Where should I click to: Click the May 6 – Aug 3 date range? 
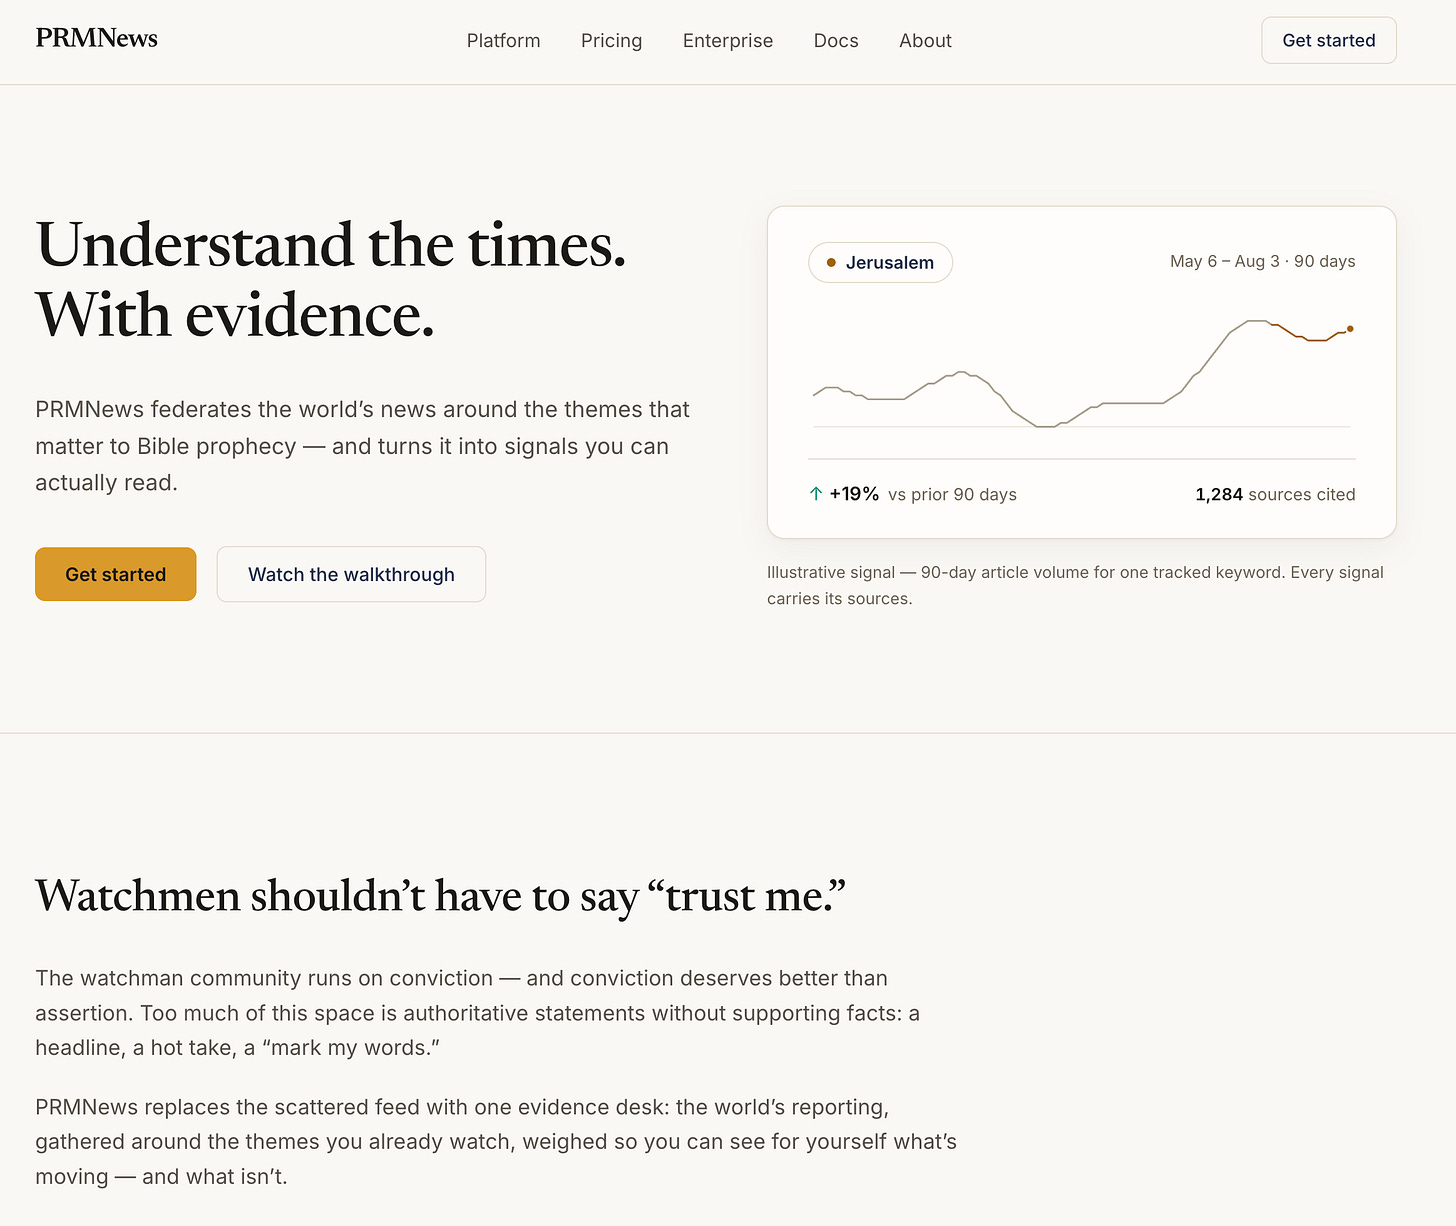click(1262, 261)
